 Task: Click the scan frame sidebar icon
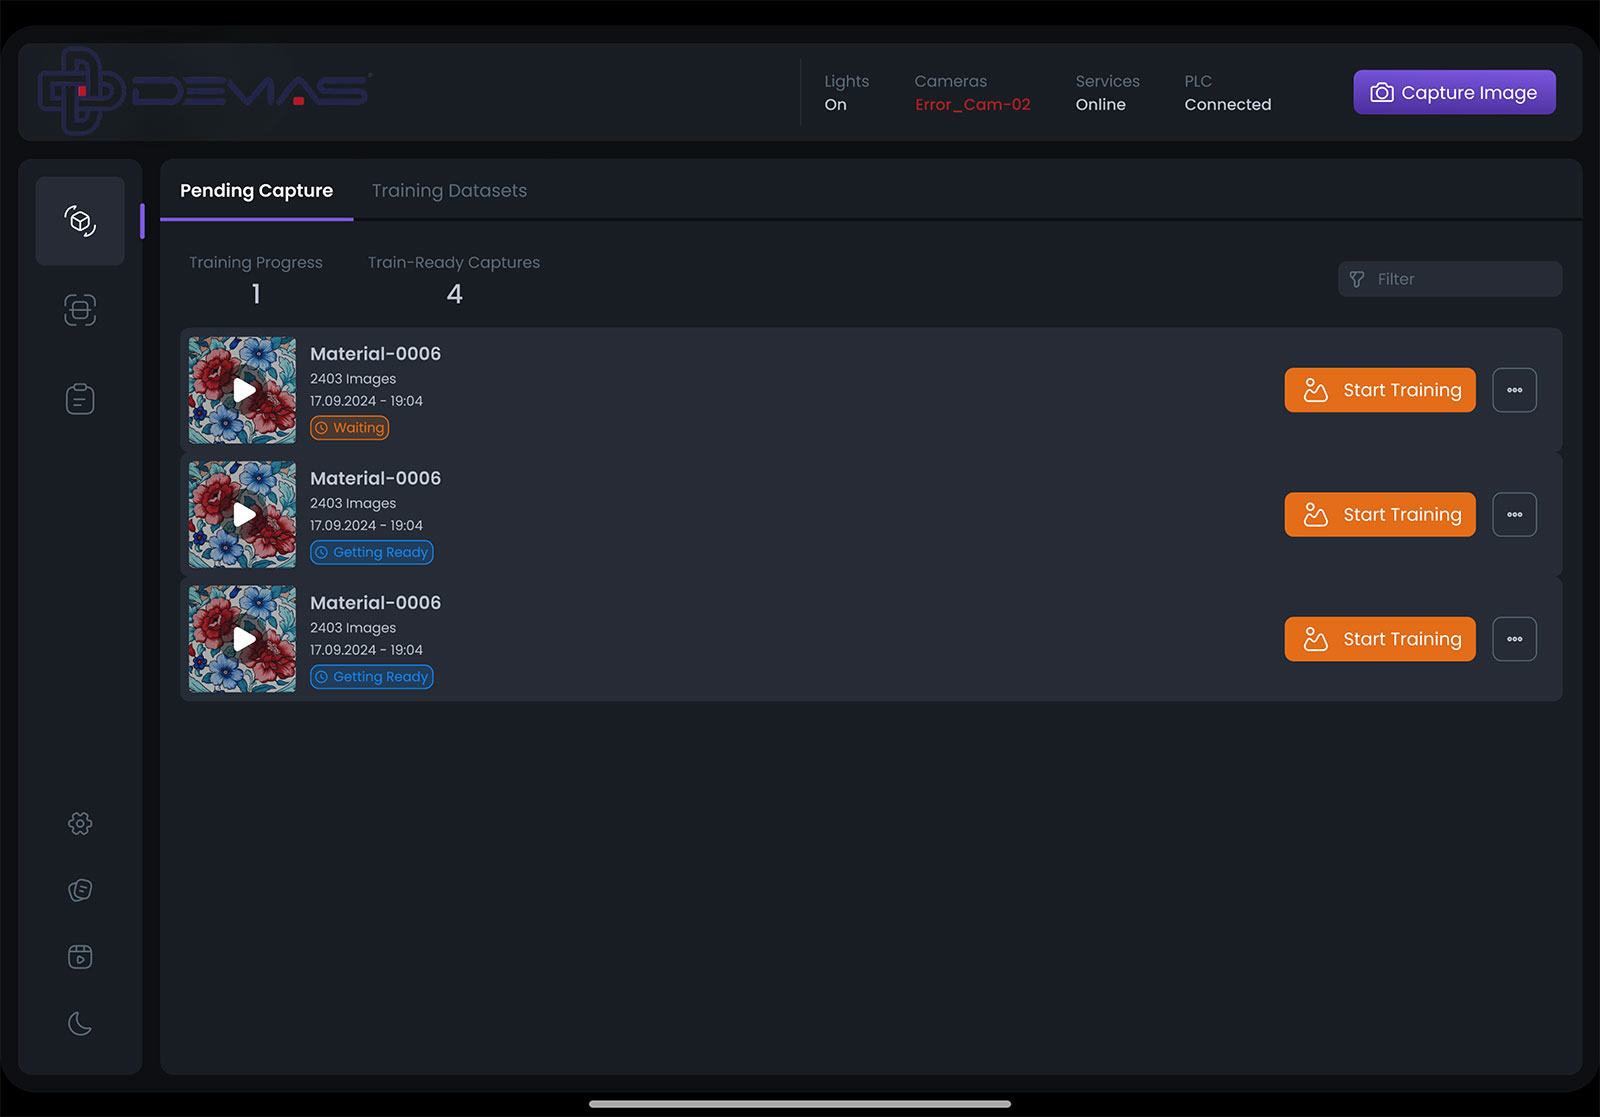80,310
